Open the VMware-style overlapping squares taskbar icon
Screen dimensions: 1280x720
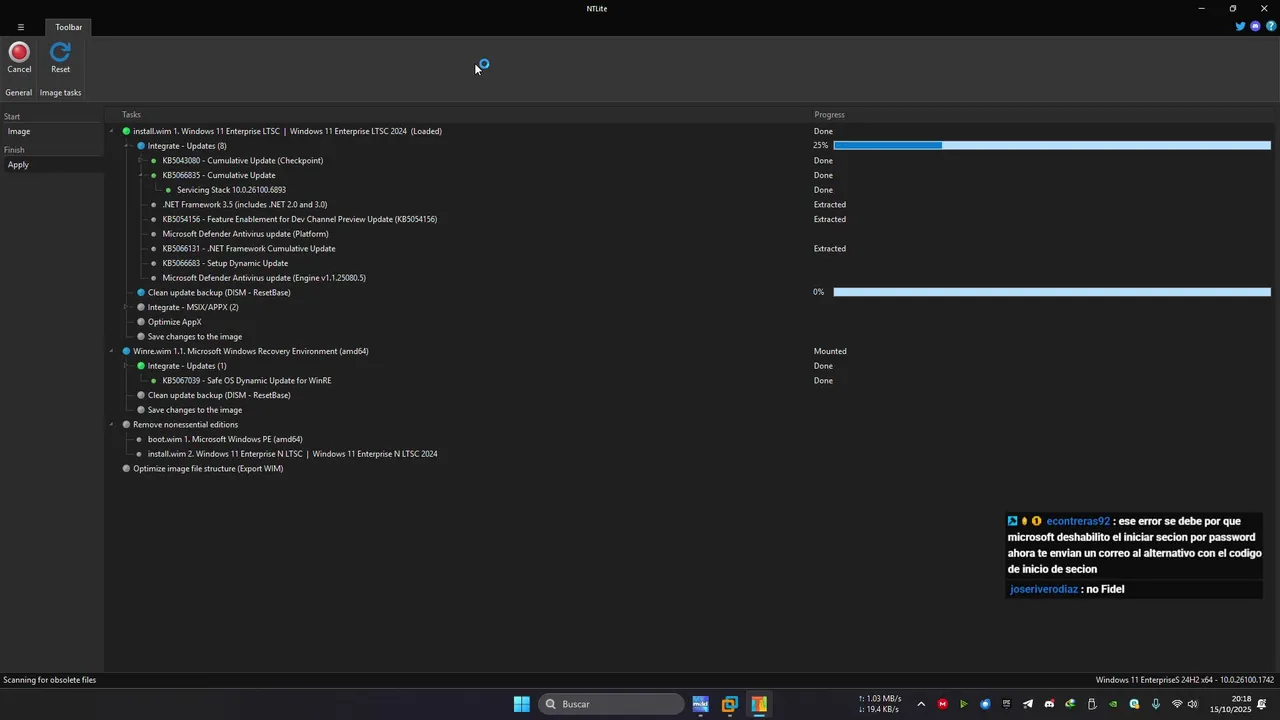coord(730,704)
